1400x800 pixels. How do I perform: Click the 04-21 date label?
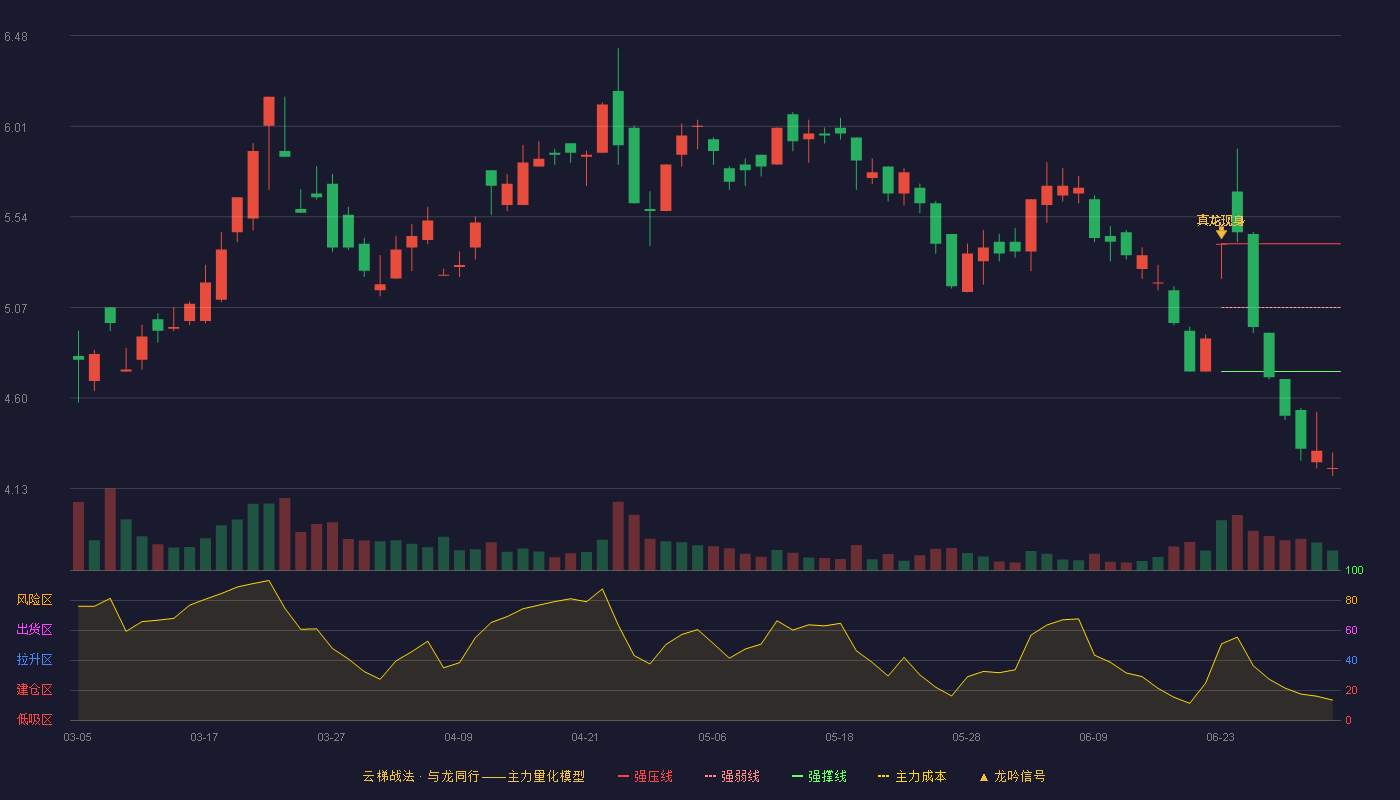[x=585, y=737]
